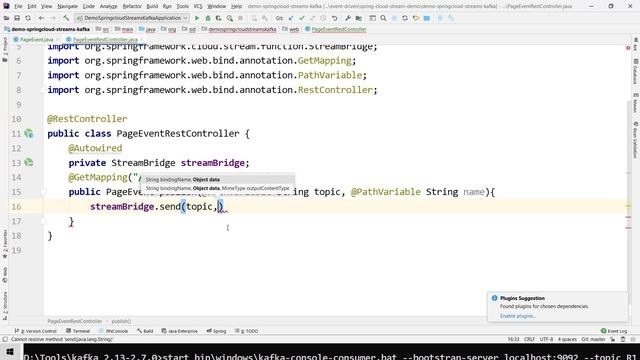This screenshot has width=640, height=360.
Task: Click the Enable plugins link
Action: pyautogui.click(x=518, y=316)
